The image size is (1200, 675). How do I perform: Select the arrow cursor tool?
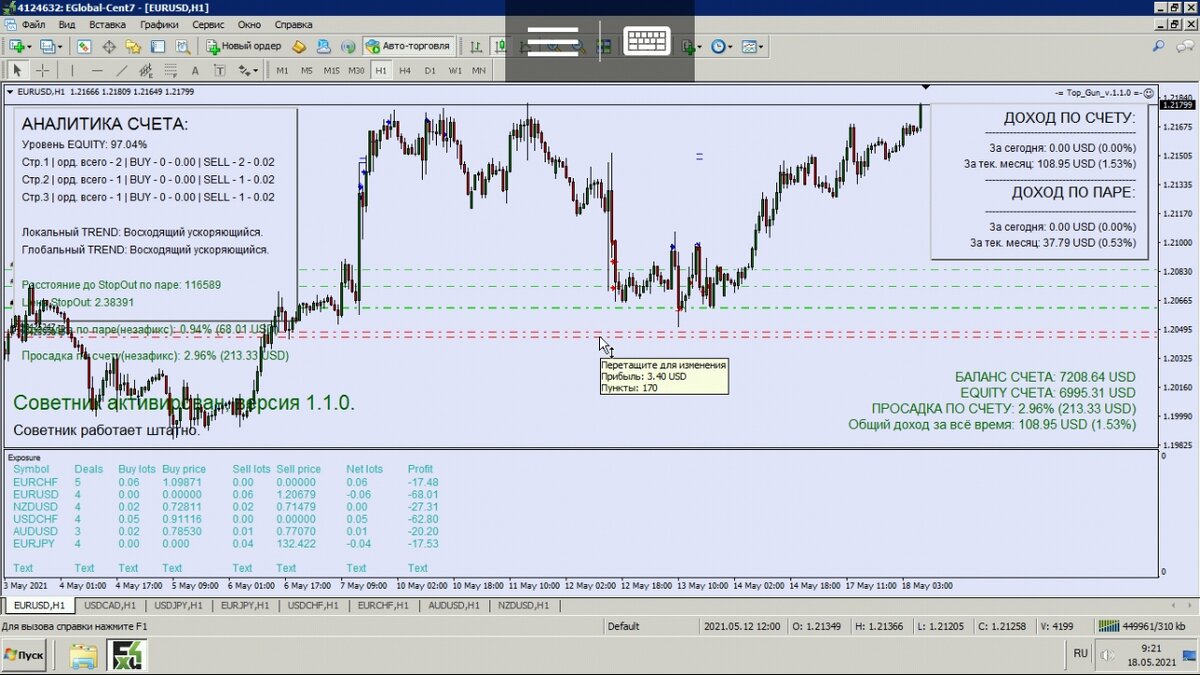pos(17,70)
